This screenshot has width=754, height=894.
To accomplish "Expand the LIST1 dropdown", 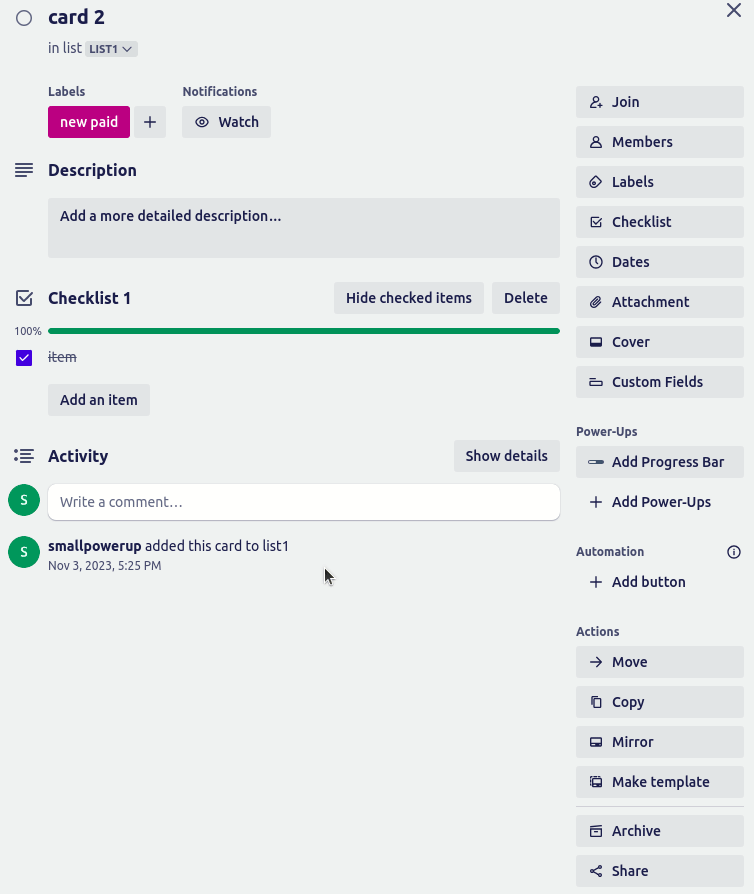I will [110, 47].
